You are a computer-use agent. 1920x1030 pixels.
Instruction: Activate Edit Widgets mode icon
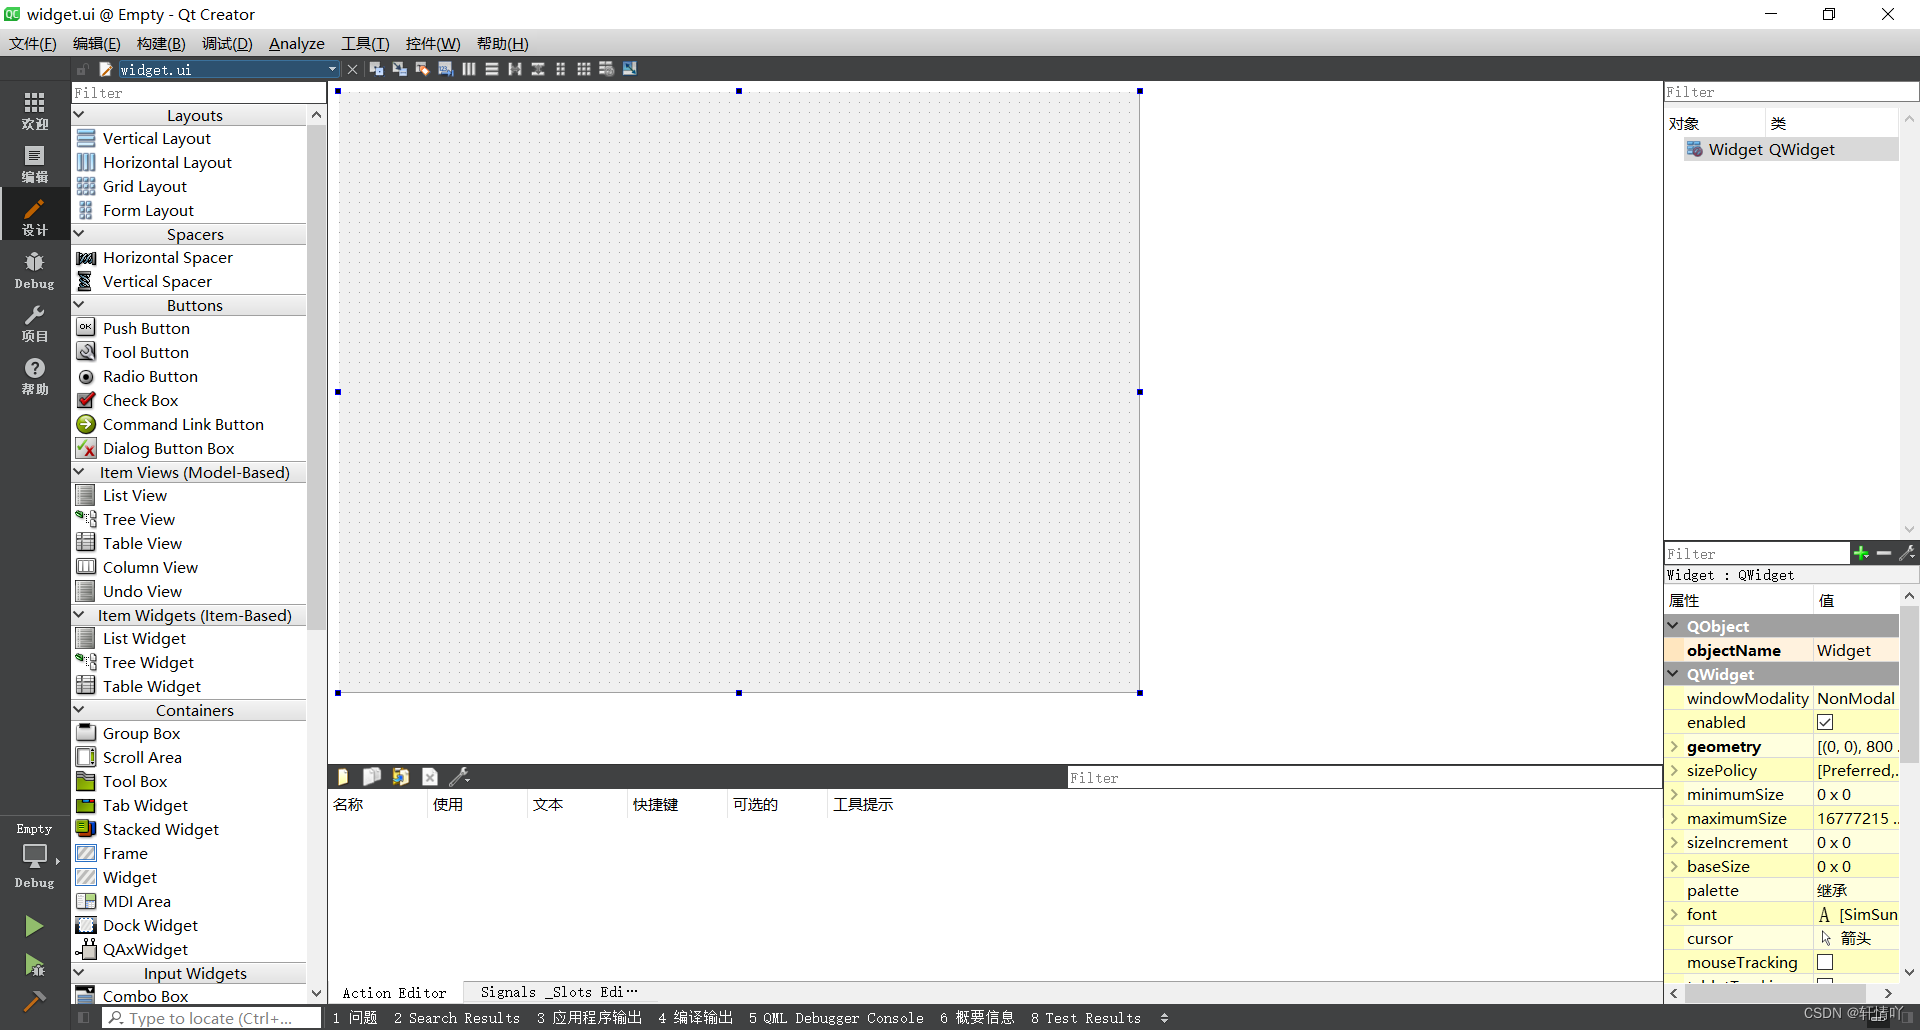tap(376, 69)
